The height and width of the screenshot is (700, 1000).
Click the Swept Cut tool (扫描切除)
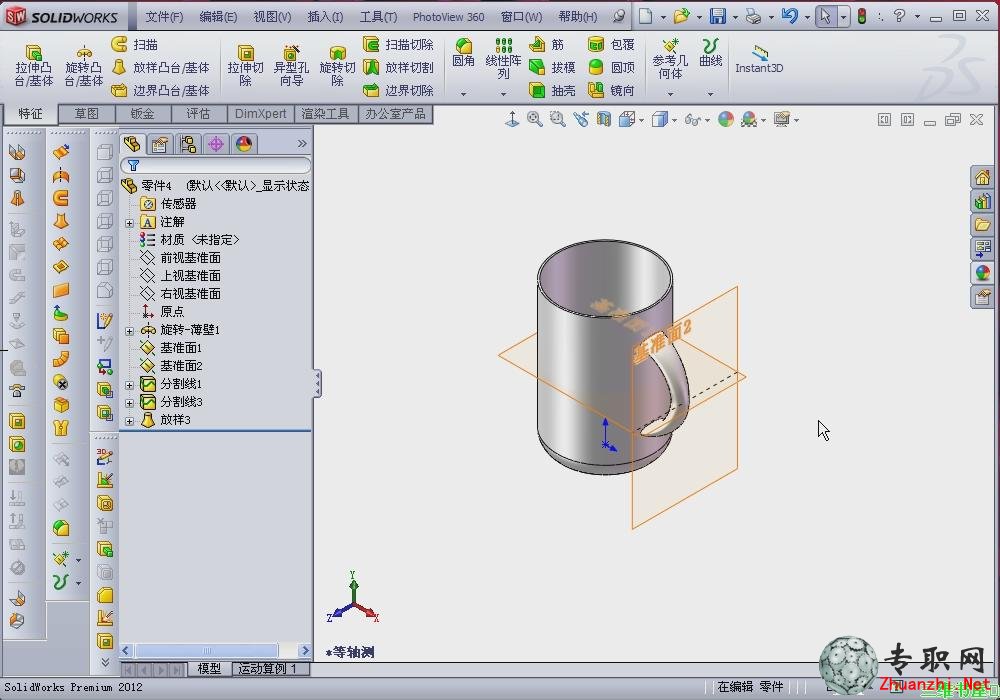click(399, 45)
